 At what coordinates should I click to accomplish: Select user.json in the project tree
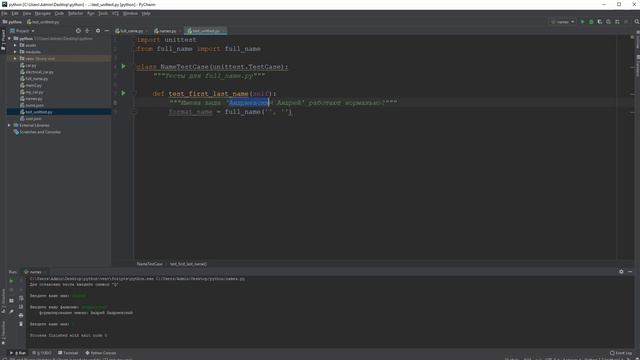coord(31,118)
